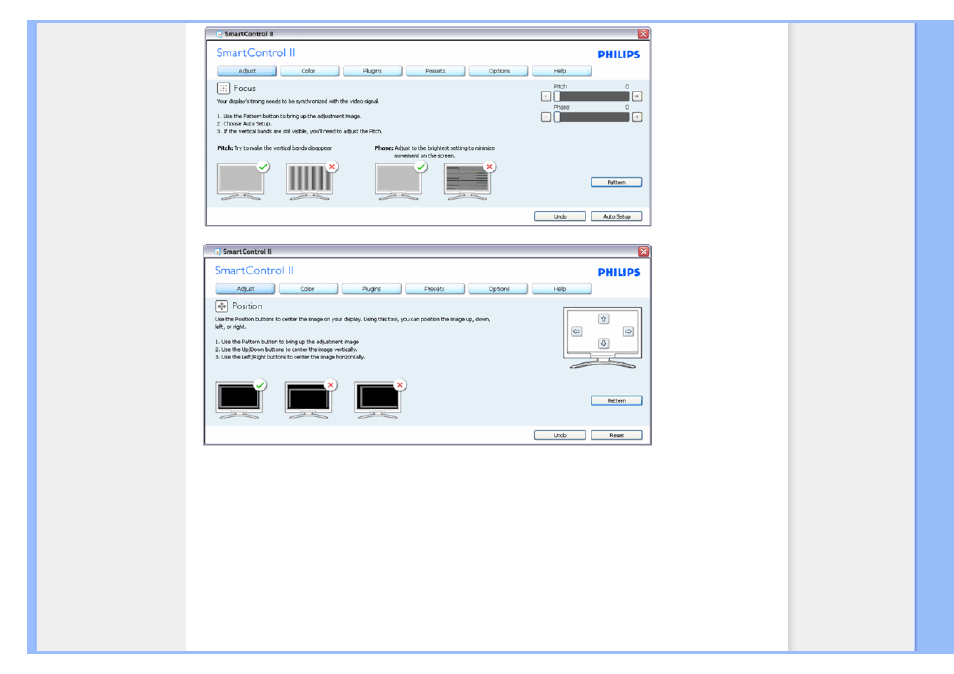Increase Pitch with the plus button
The height and width of the screenshot is (674, 954).
[637, 96]
